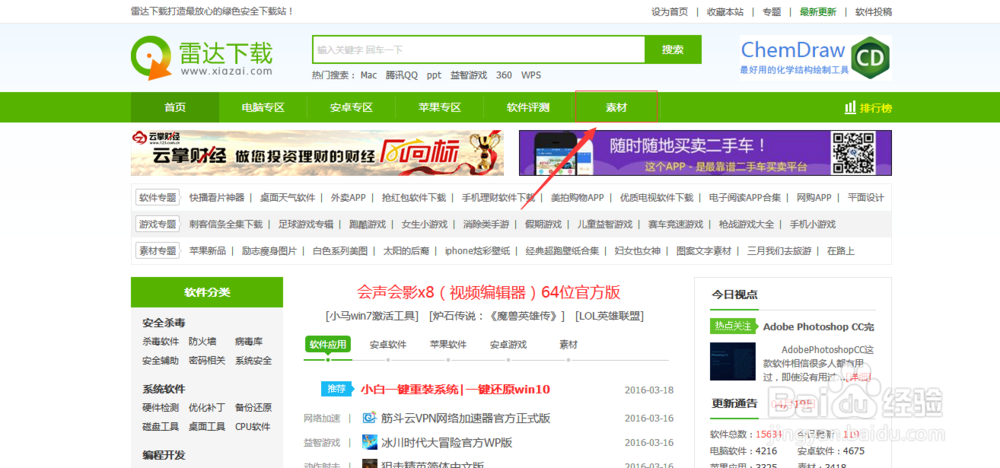Open 杀毒软件 category in sidebar

161,342
